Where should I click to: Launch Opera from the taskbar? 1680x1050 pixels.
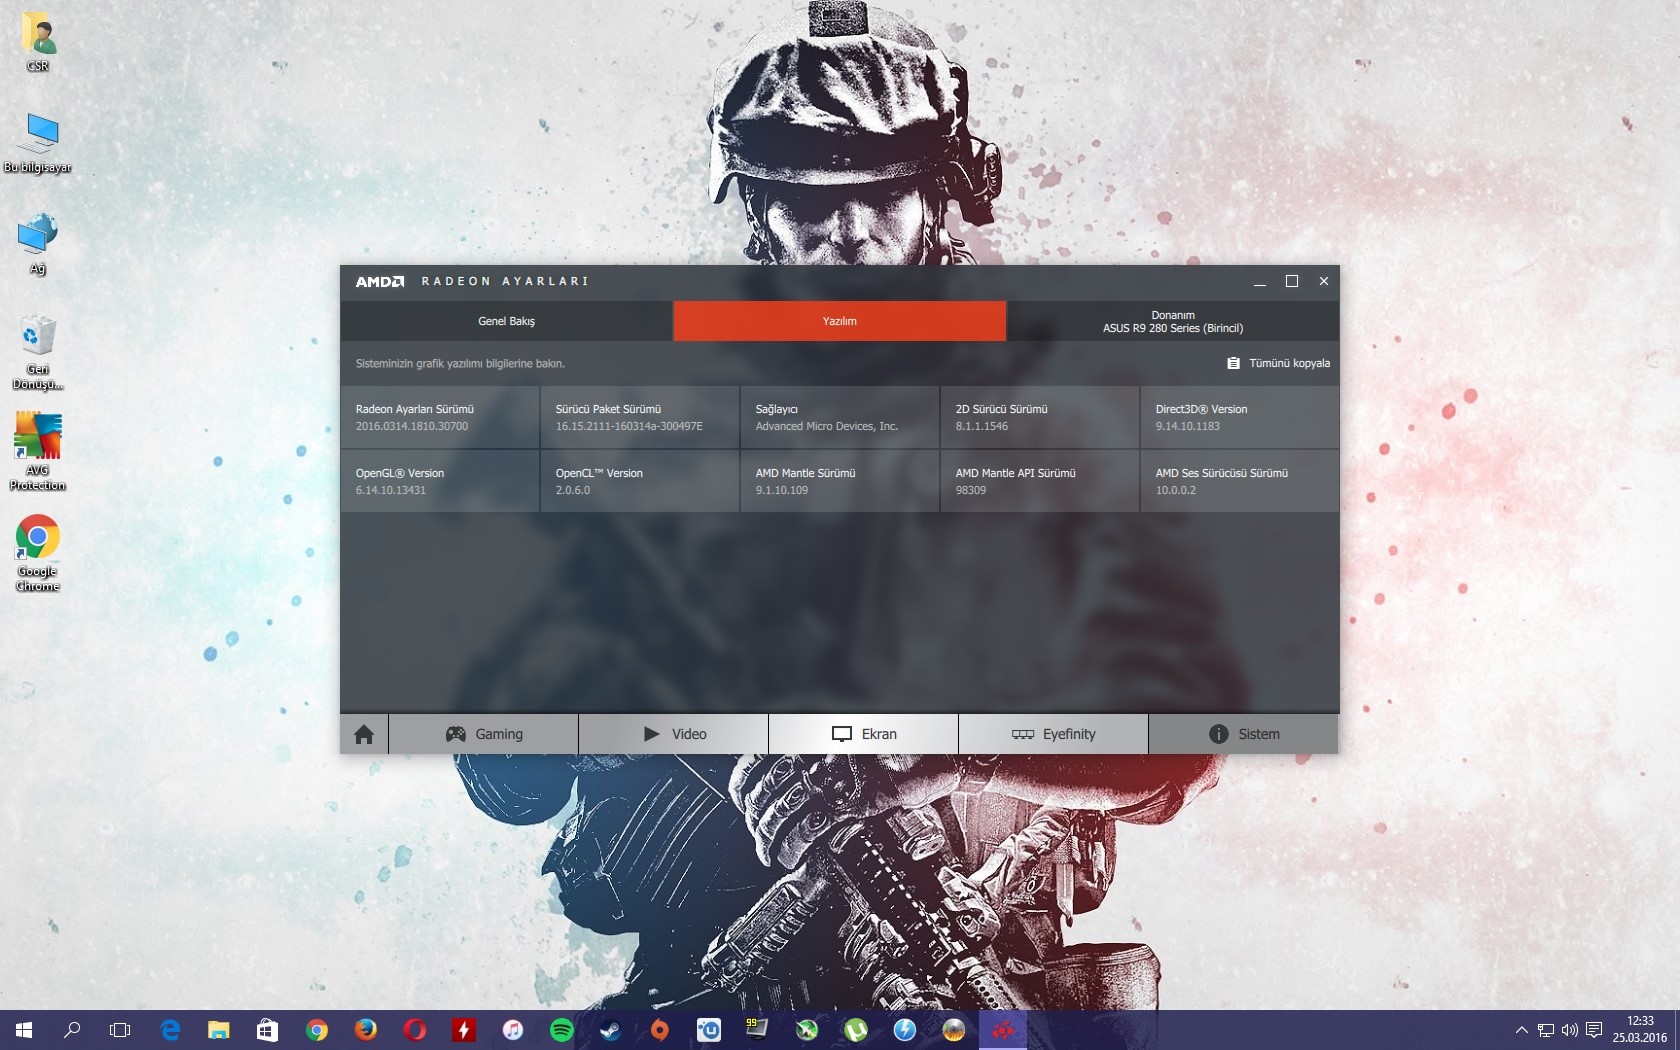click(x=415, y=1030)
